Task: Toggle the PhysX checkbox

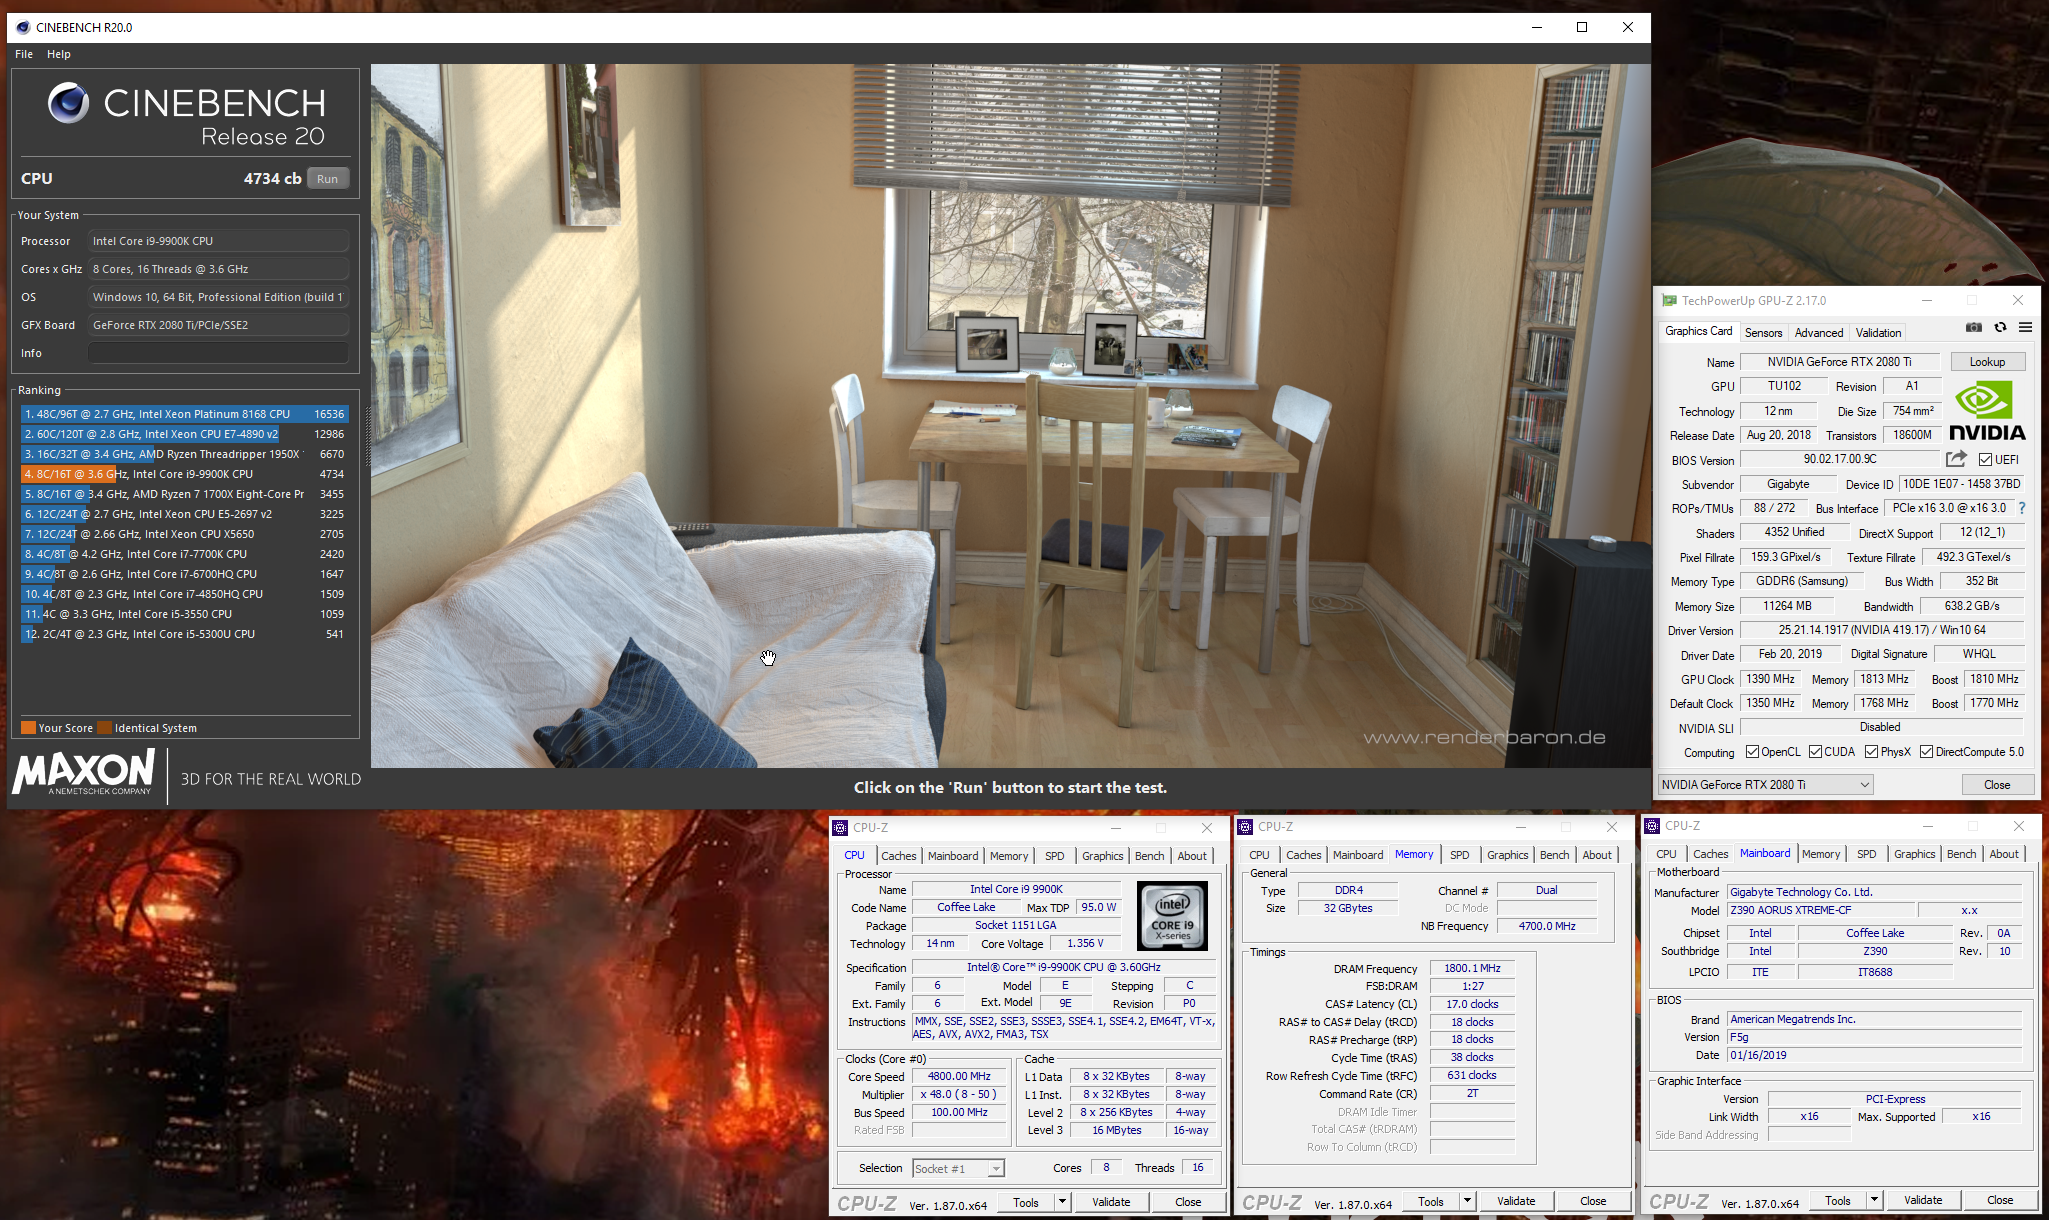Action: (1871, 752)
